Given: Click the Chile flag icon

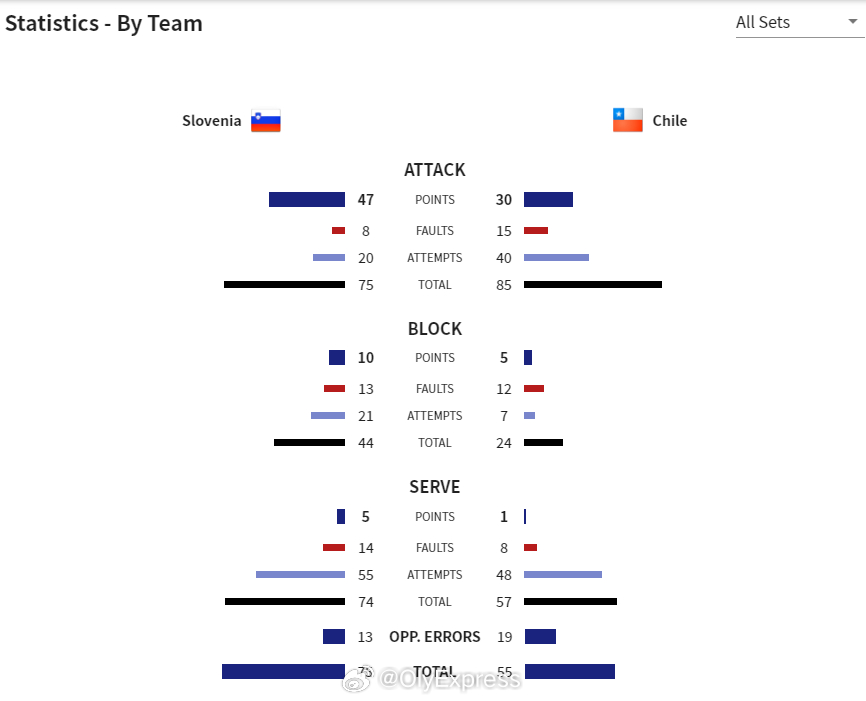Looking at the screenshot, I should click(x=627, y=120).
